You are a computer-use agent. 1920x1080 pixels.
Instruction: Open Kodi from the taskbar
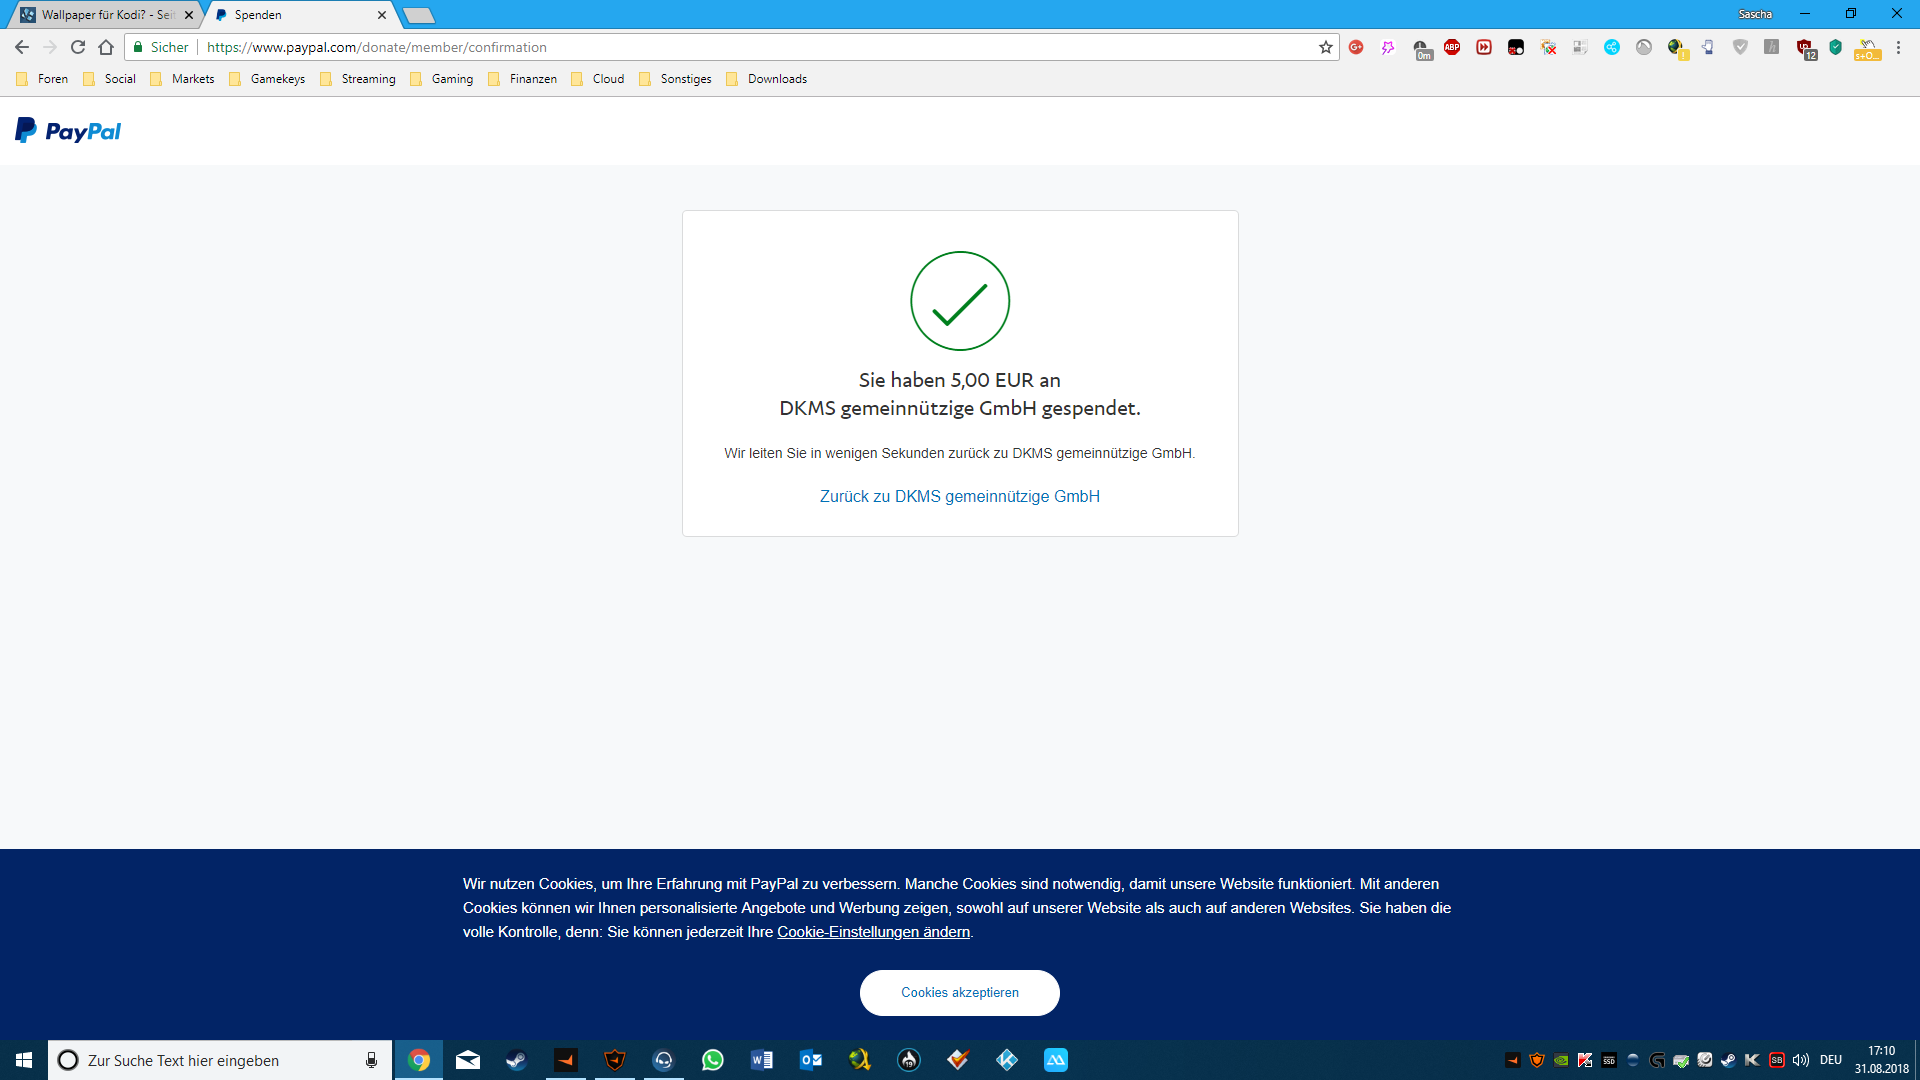pyautogui.click(x=1007, y=1060)
